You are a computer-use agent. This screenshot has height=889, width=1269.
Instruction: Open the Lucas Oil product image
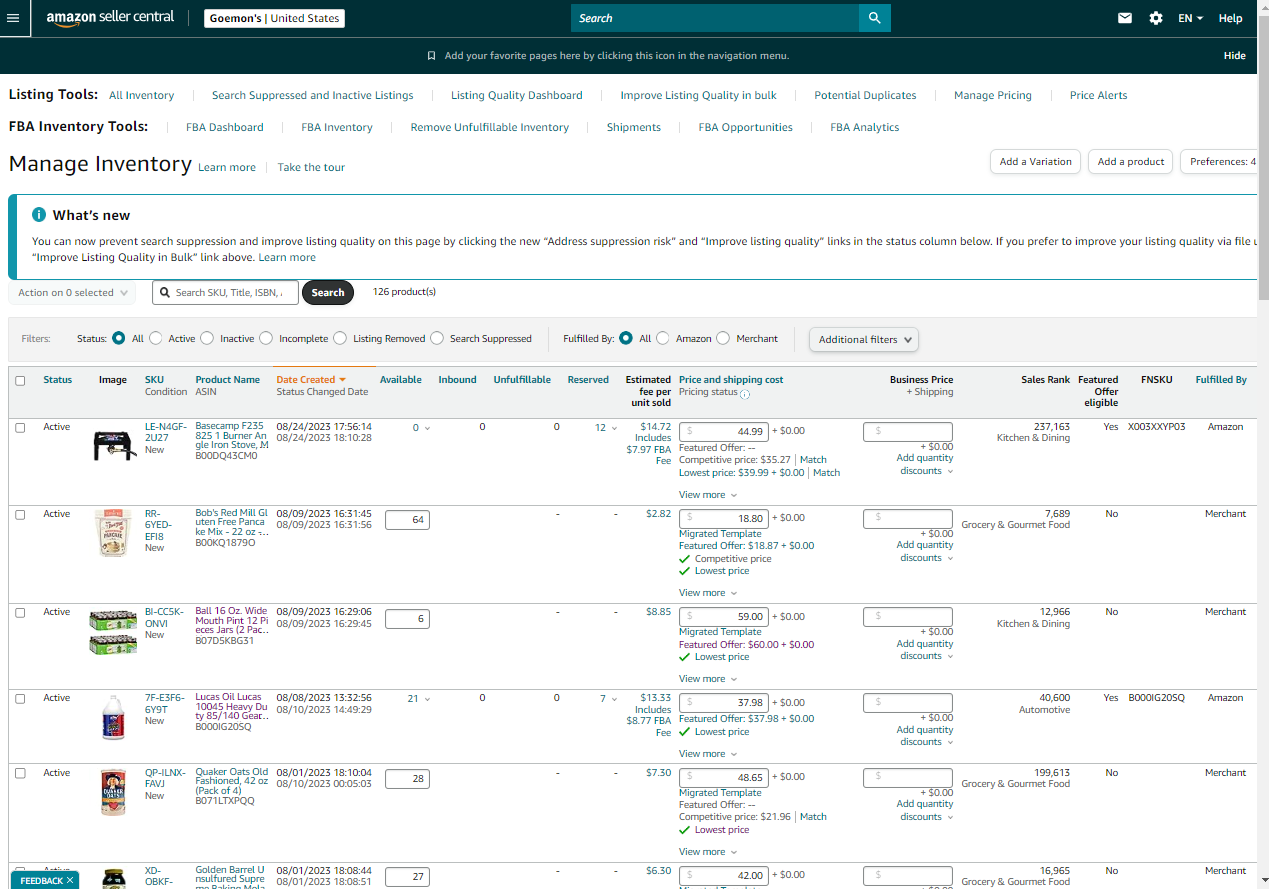tap(112, 717)
